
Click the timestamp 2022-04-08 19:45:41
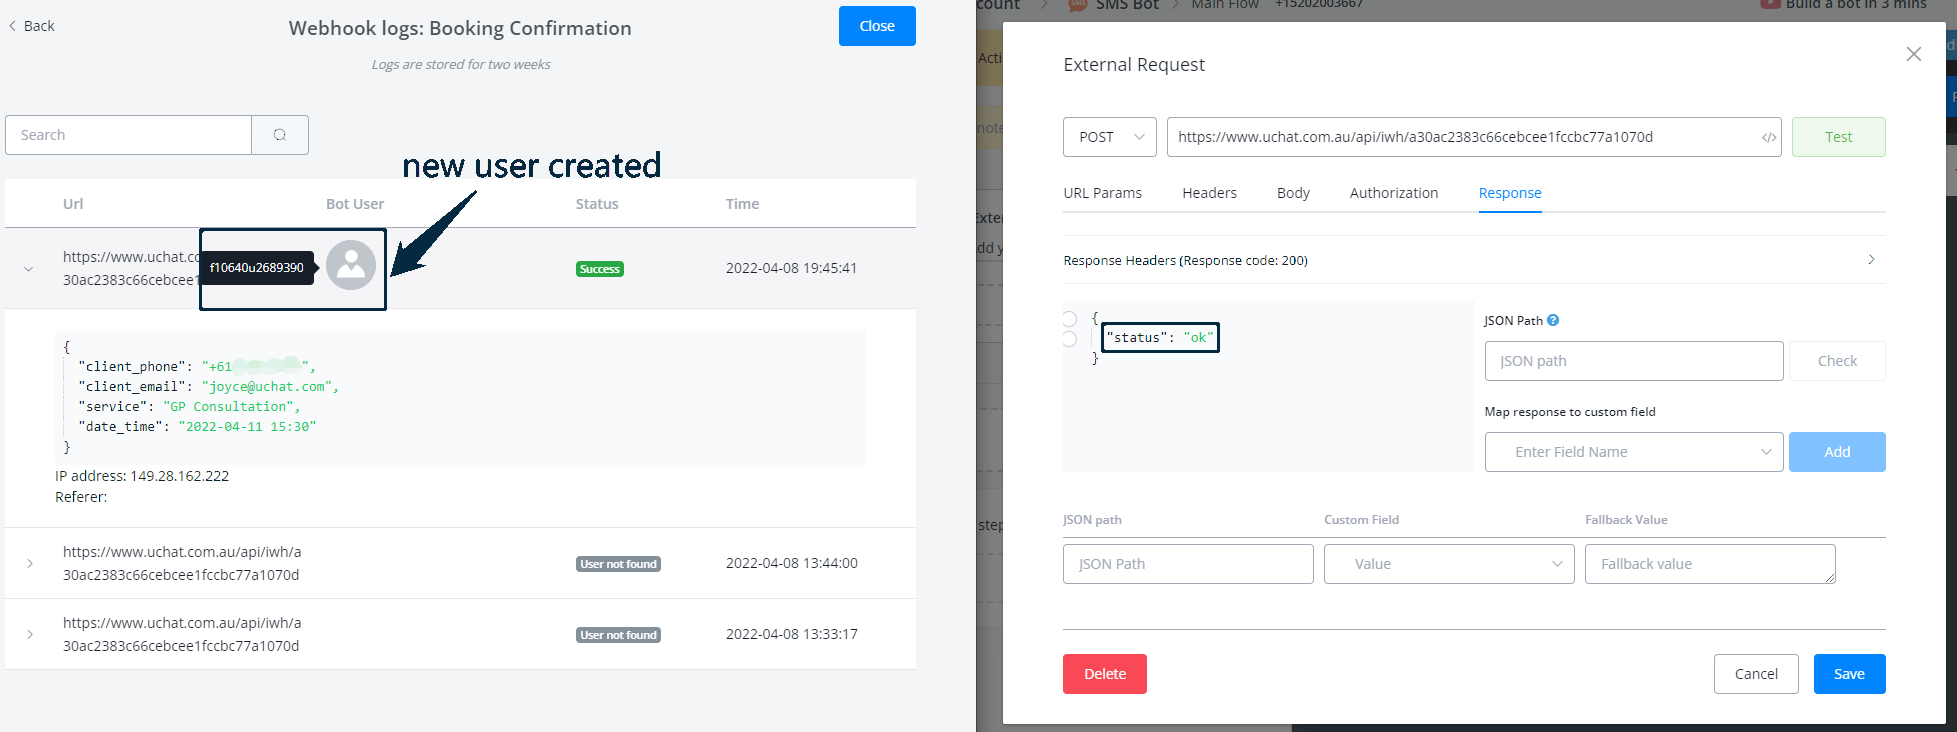coord(791,268)
